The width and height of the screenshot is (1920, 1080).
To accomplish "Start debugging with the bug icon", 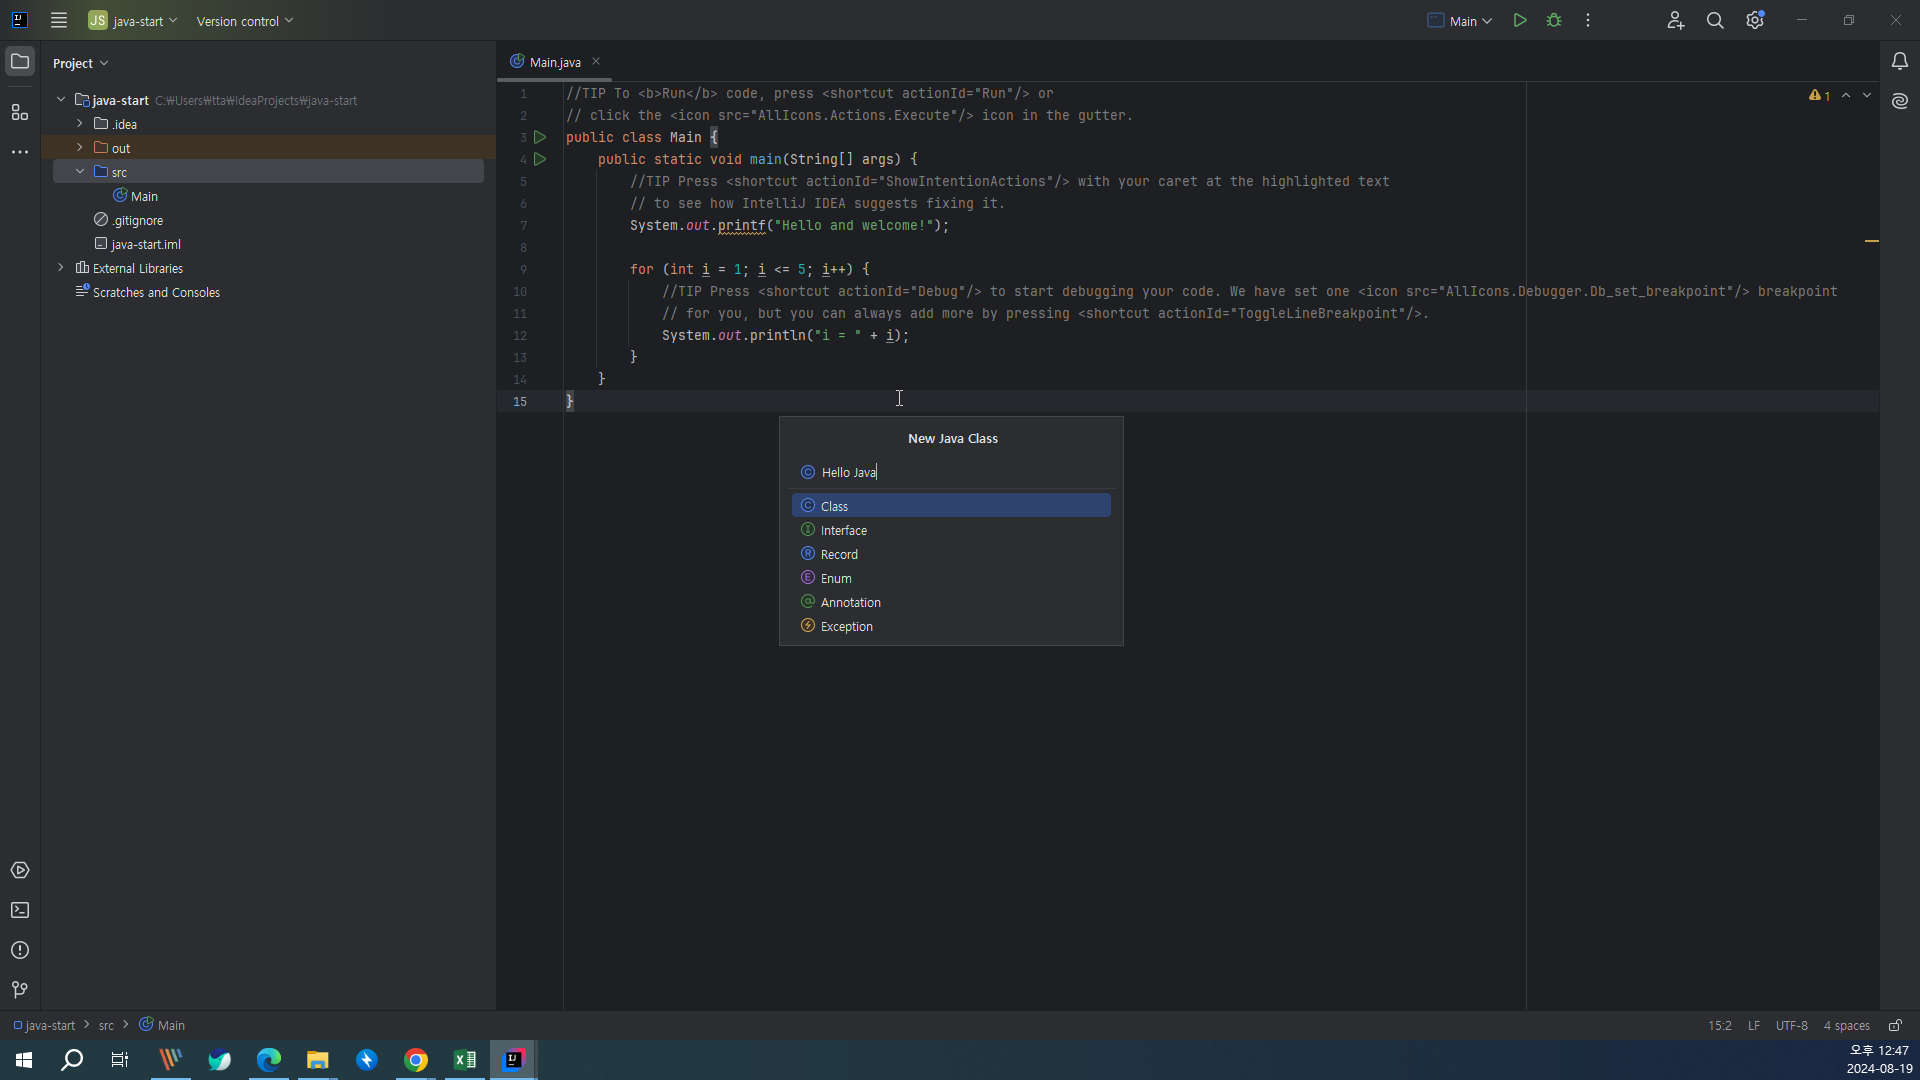I will (1554, 20).
